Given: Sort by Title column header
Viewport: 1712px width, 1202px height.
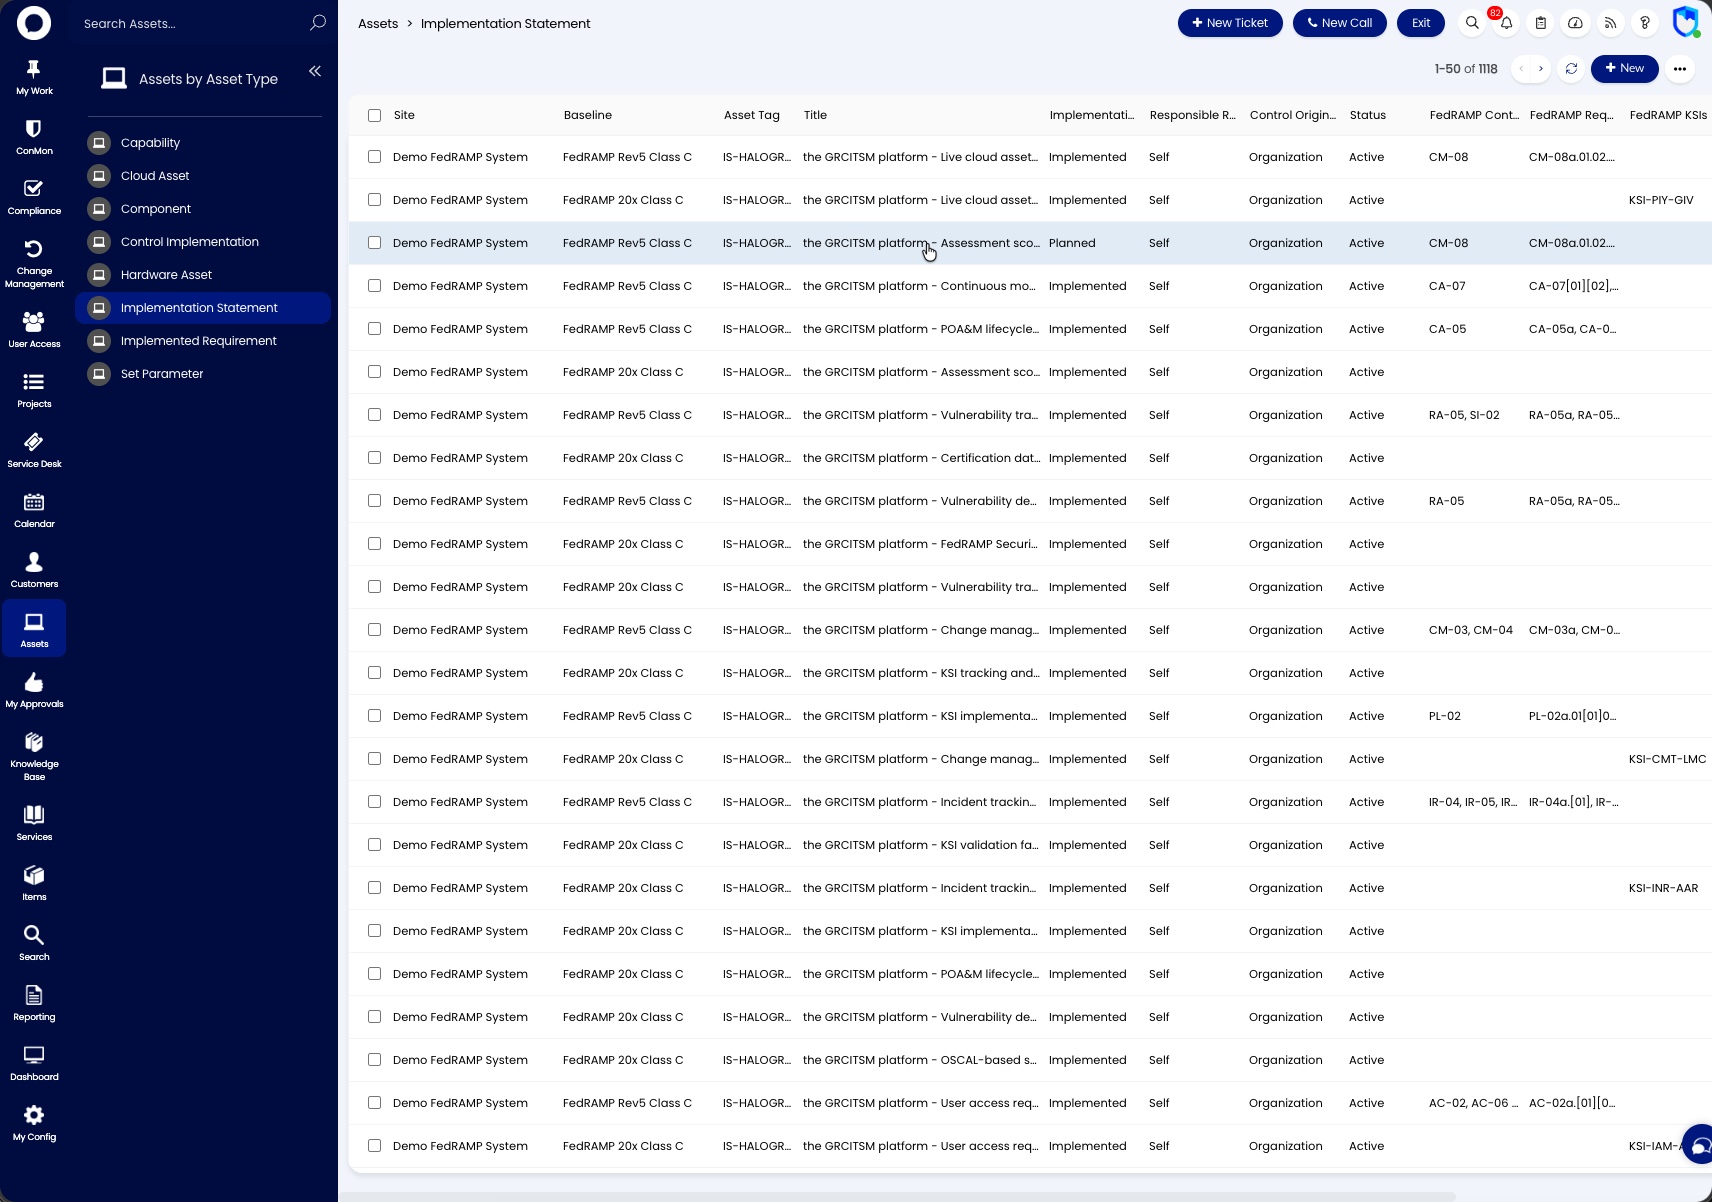Looking at the screenshot, I should pos(815,115).
